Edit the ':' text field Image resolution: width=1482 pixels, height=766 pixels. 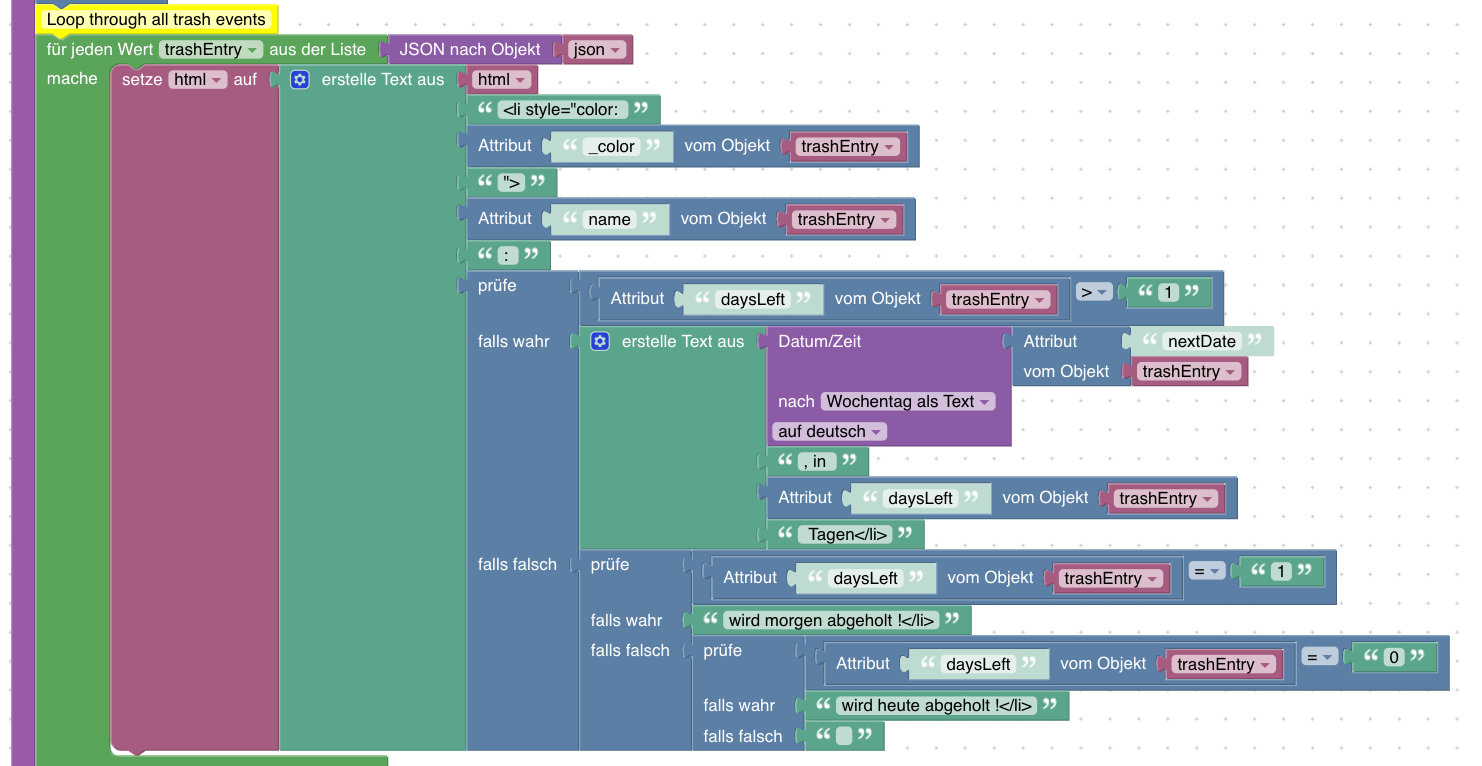pos(509,256)
